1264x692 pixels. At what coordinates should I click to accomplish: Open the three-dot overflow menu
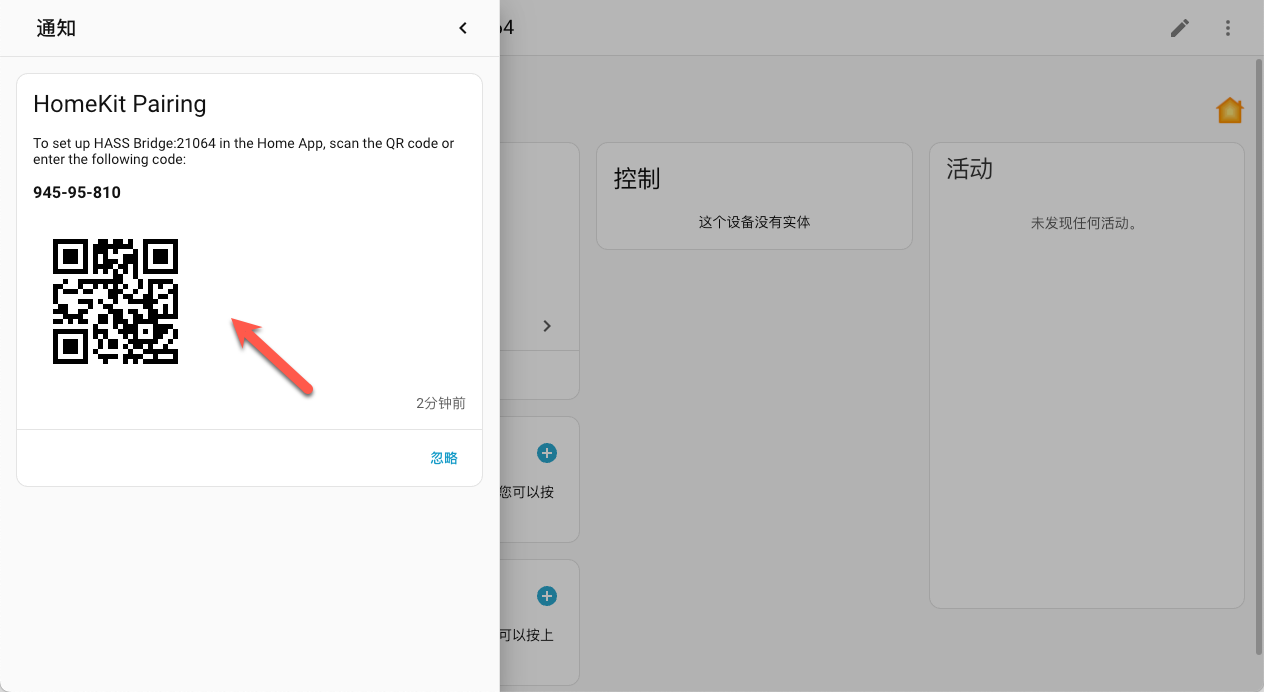click(1228, 28)
